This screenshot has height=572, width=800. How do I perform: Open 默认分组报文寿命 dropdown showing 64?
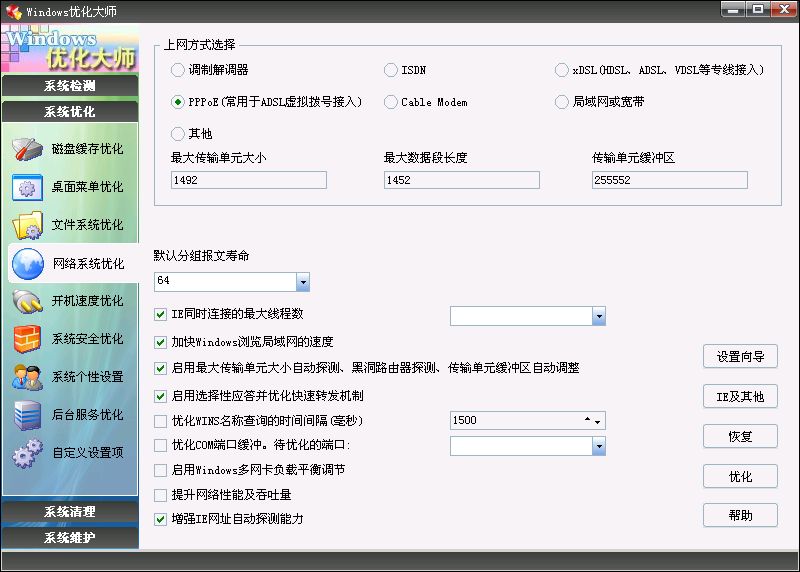coord(303,282)
